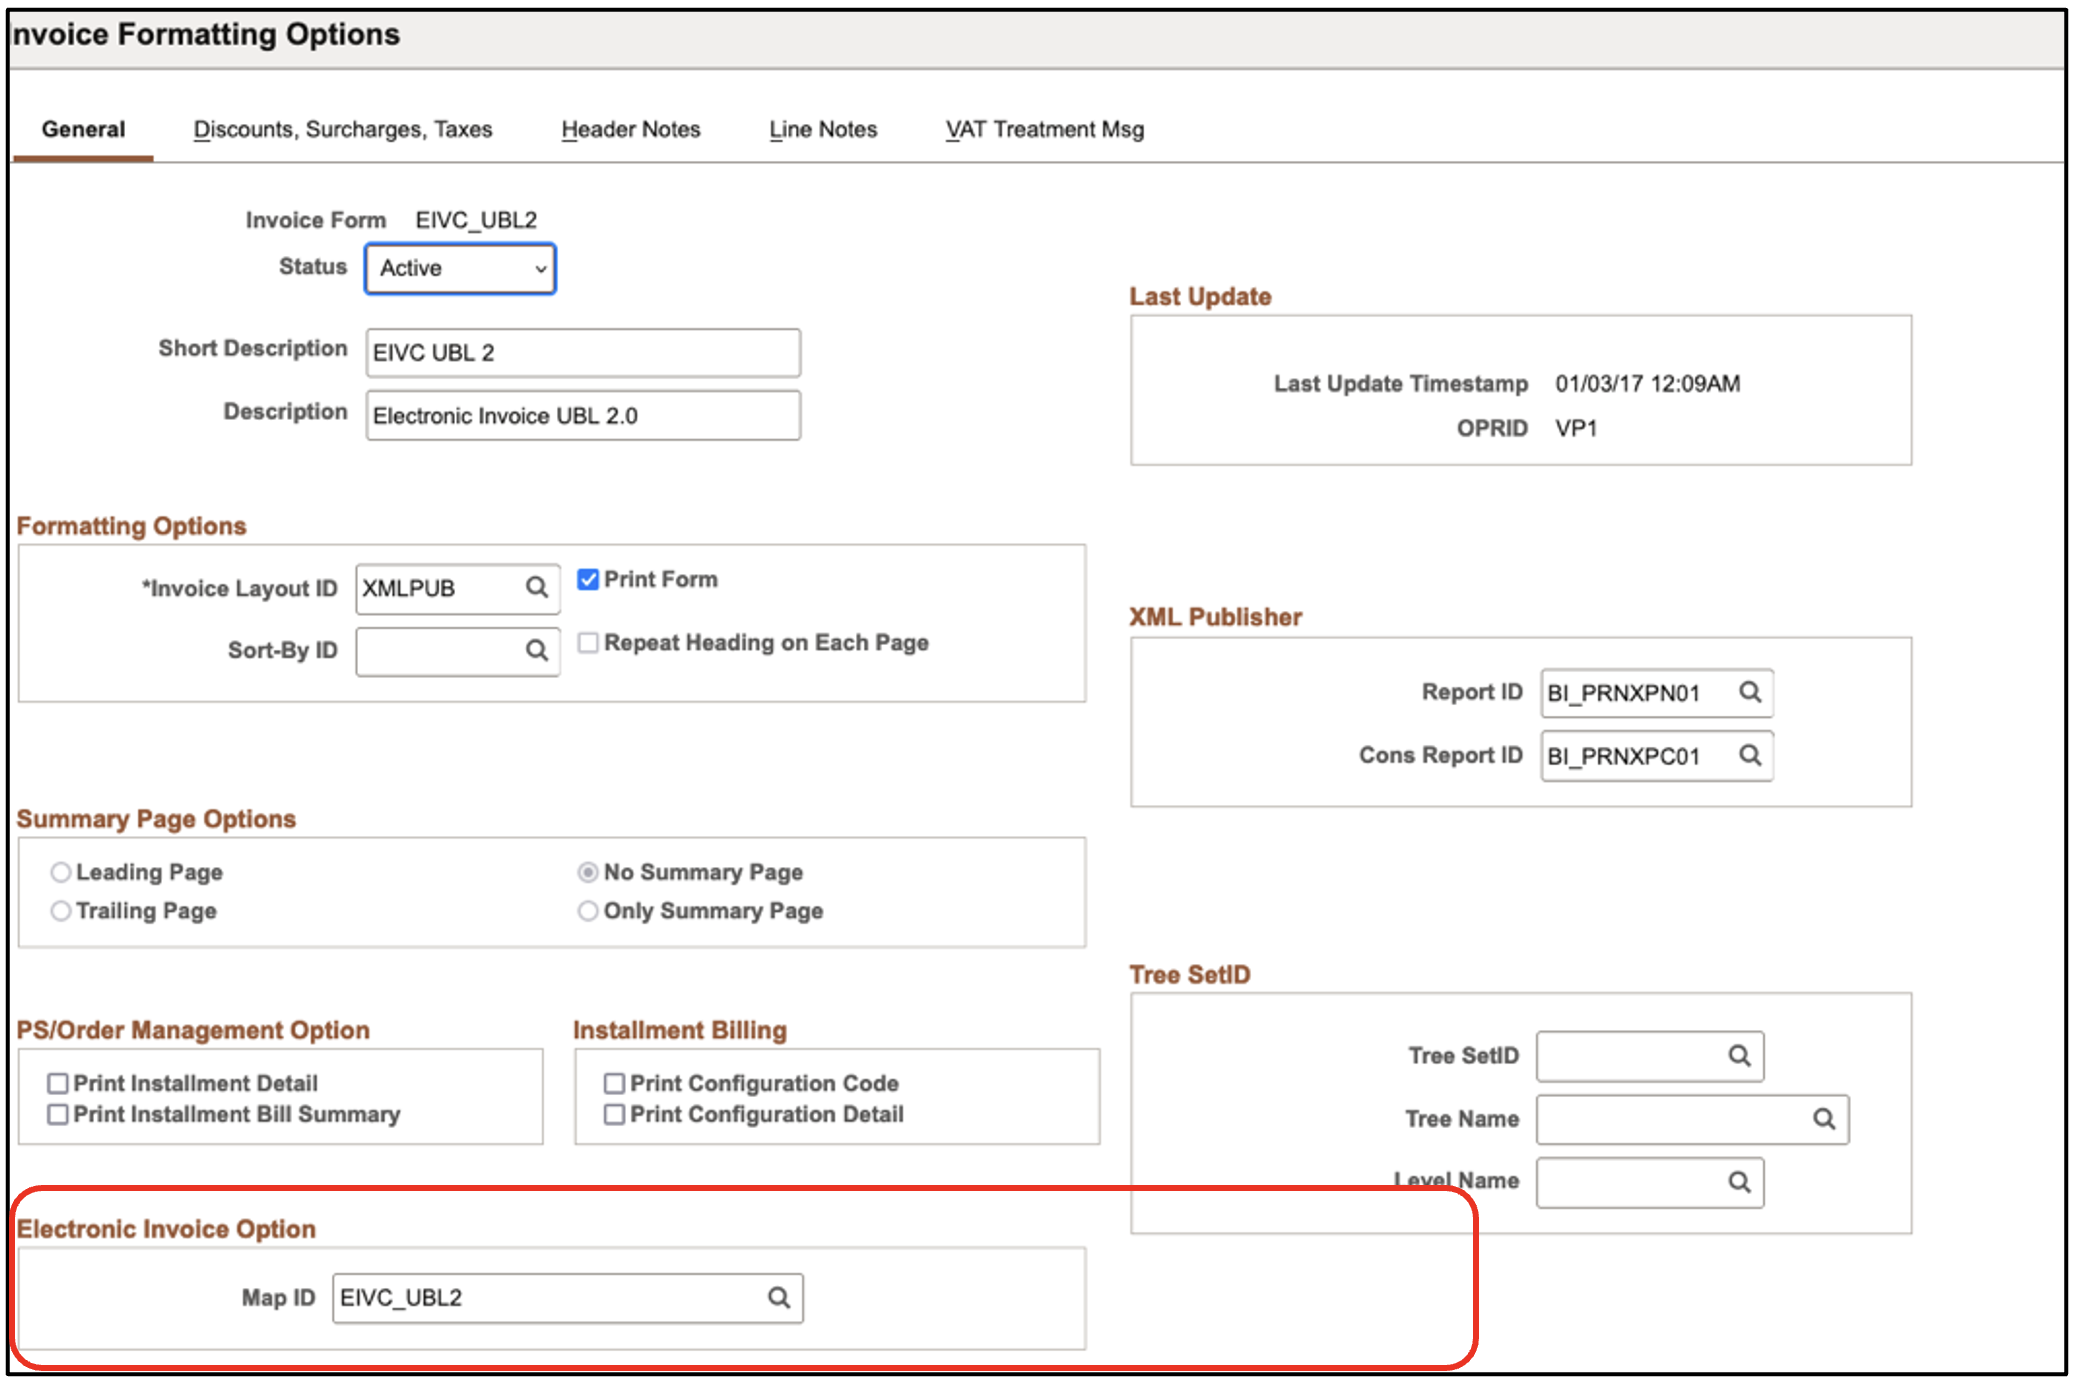Check Print Installment Detail
The image size is (2074, 1386).
coord(58,1082)
